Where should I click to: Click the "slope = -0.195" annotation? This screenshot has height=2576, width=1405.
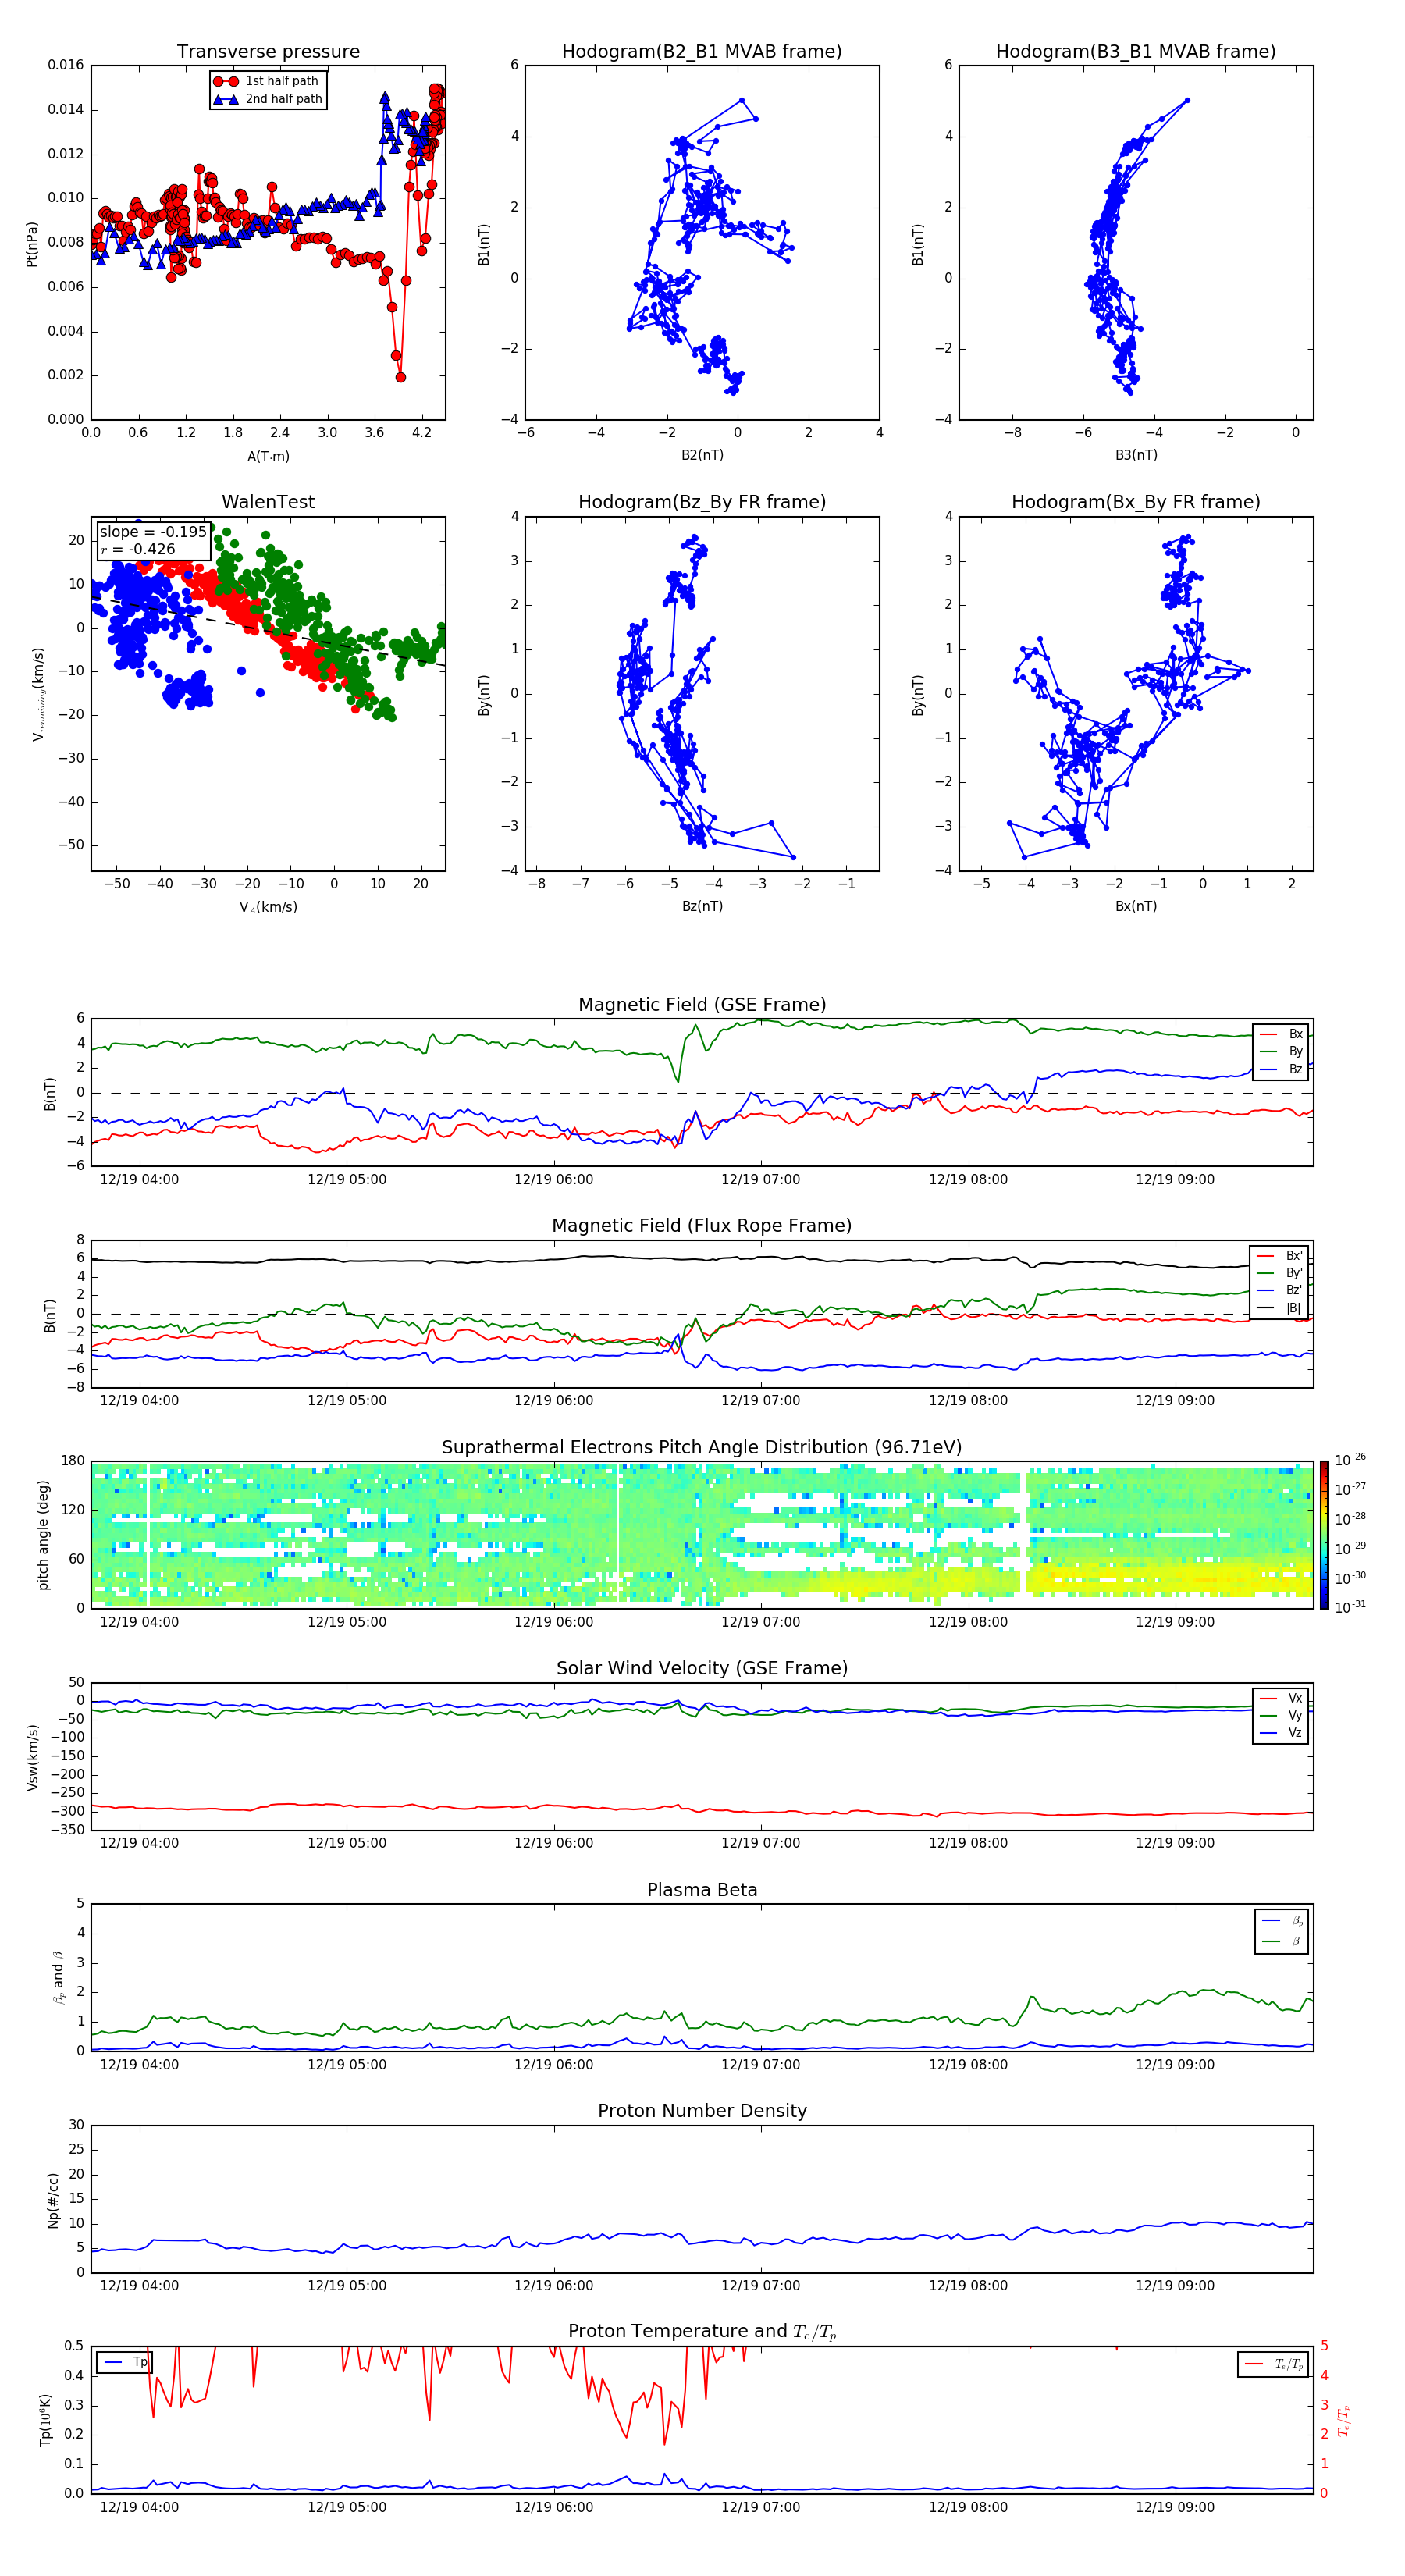coord(153,532)
